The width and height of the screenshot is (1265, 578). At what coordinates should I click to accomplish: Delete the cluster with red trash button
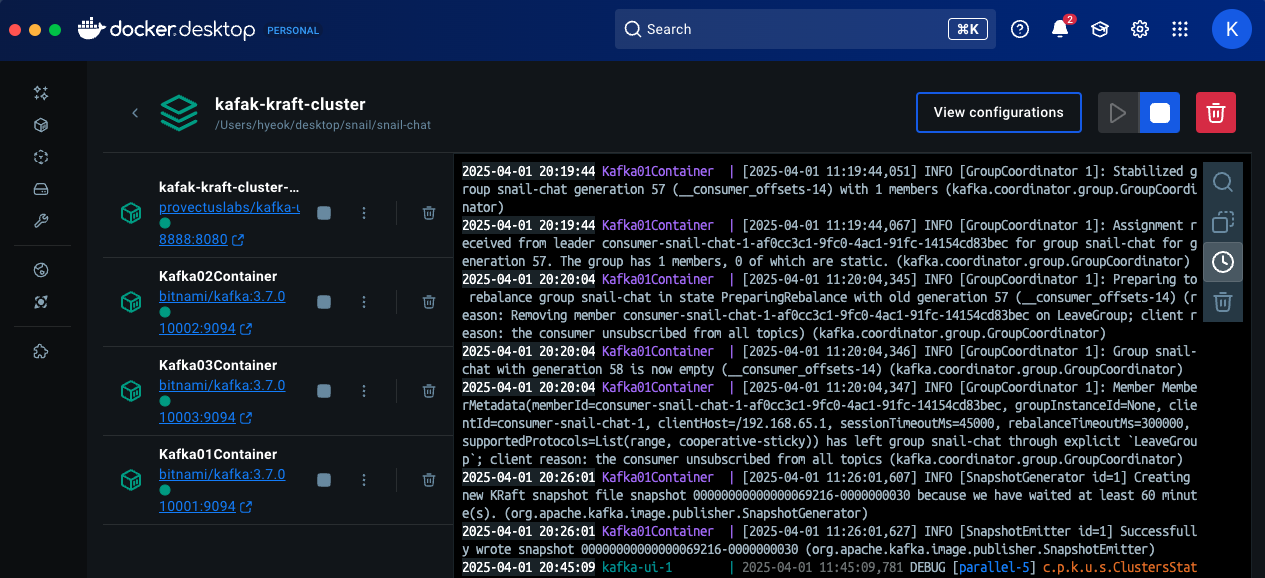[1216, 113]
